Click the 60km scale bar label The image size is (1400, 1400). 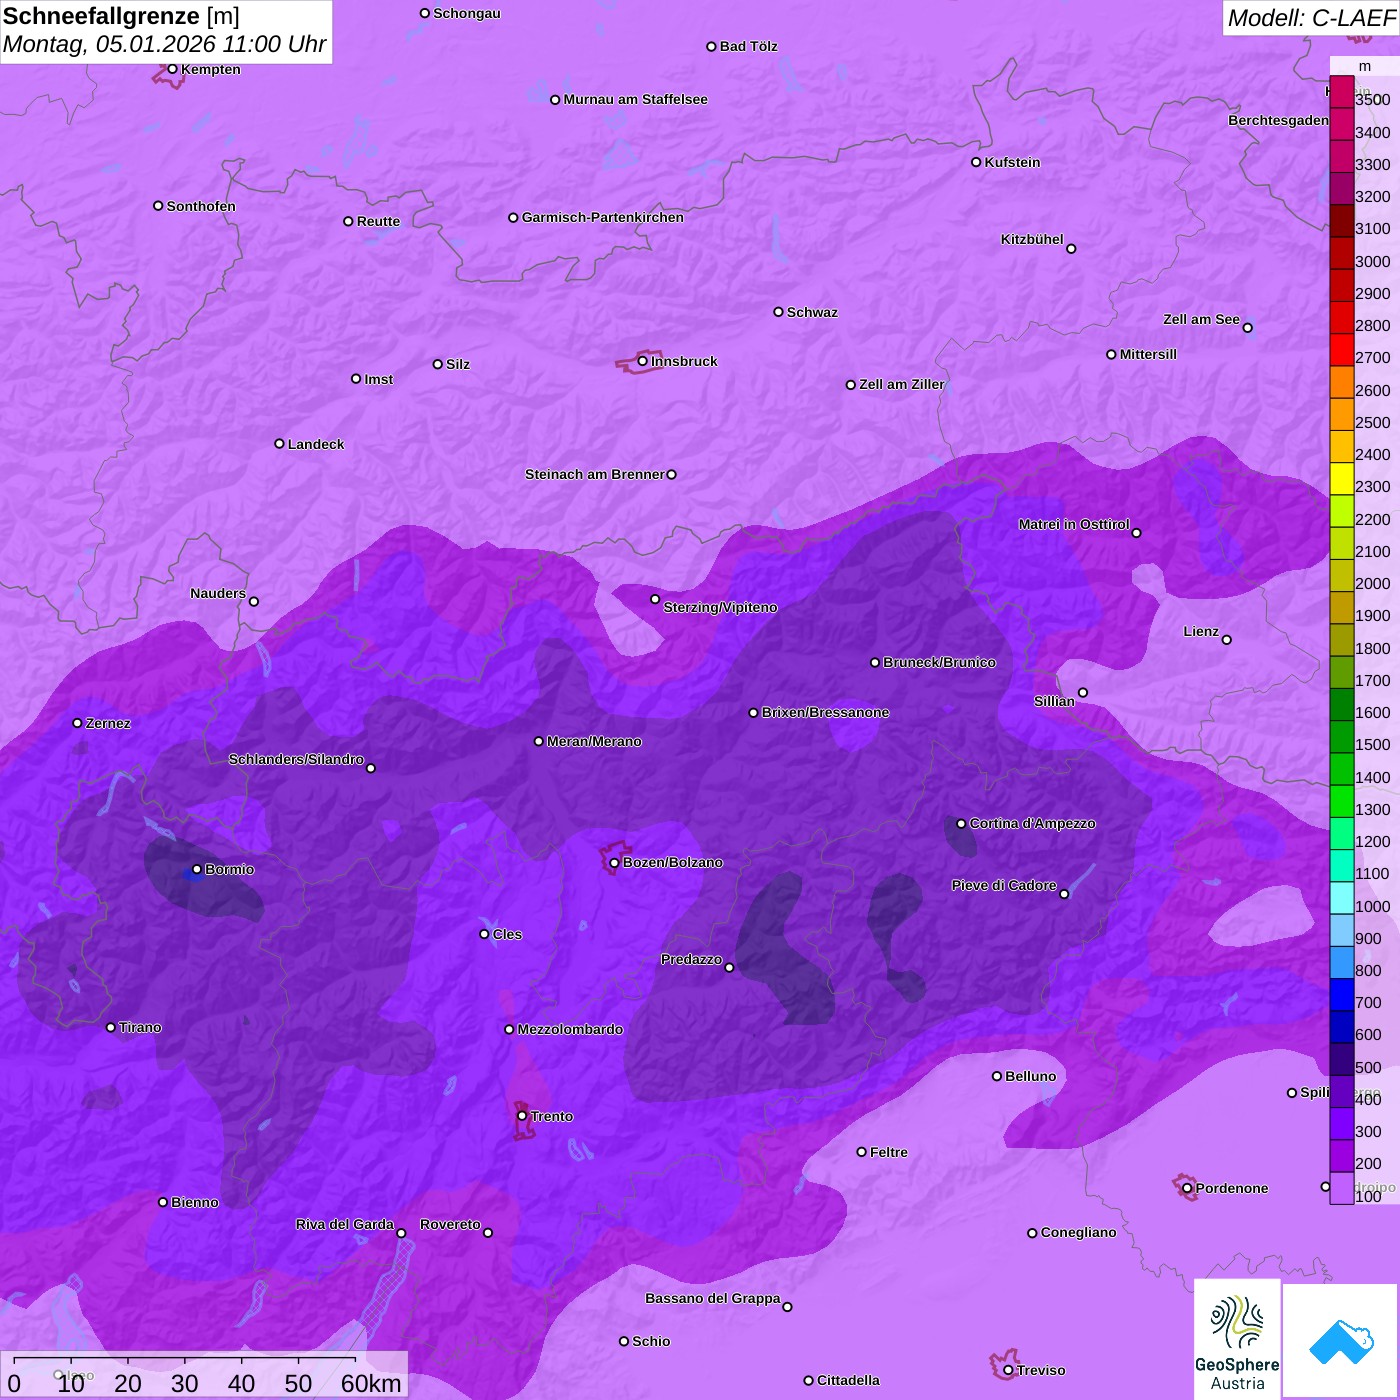click(371, 1383)
